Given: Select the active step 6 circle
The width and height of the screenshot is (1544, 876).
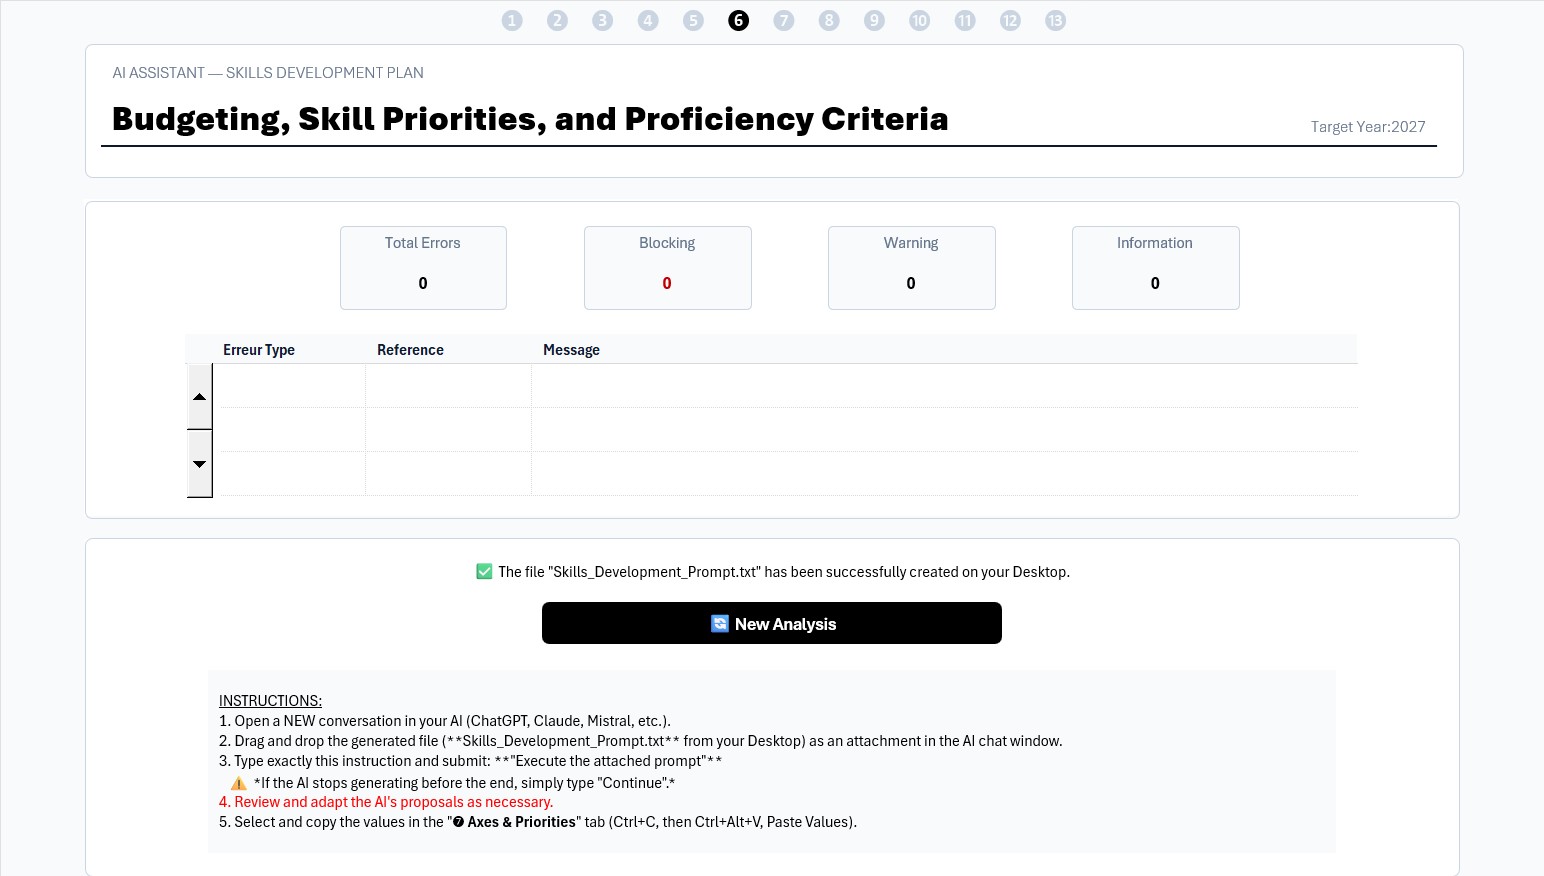Looking at the screenshot, I should (x=738, y=20).
